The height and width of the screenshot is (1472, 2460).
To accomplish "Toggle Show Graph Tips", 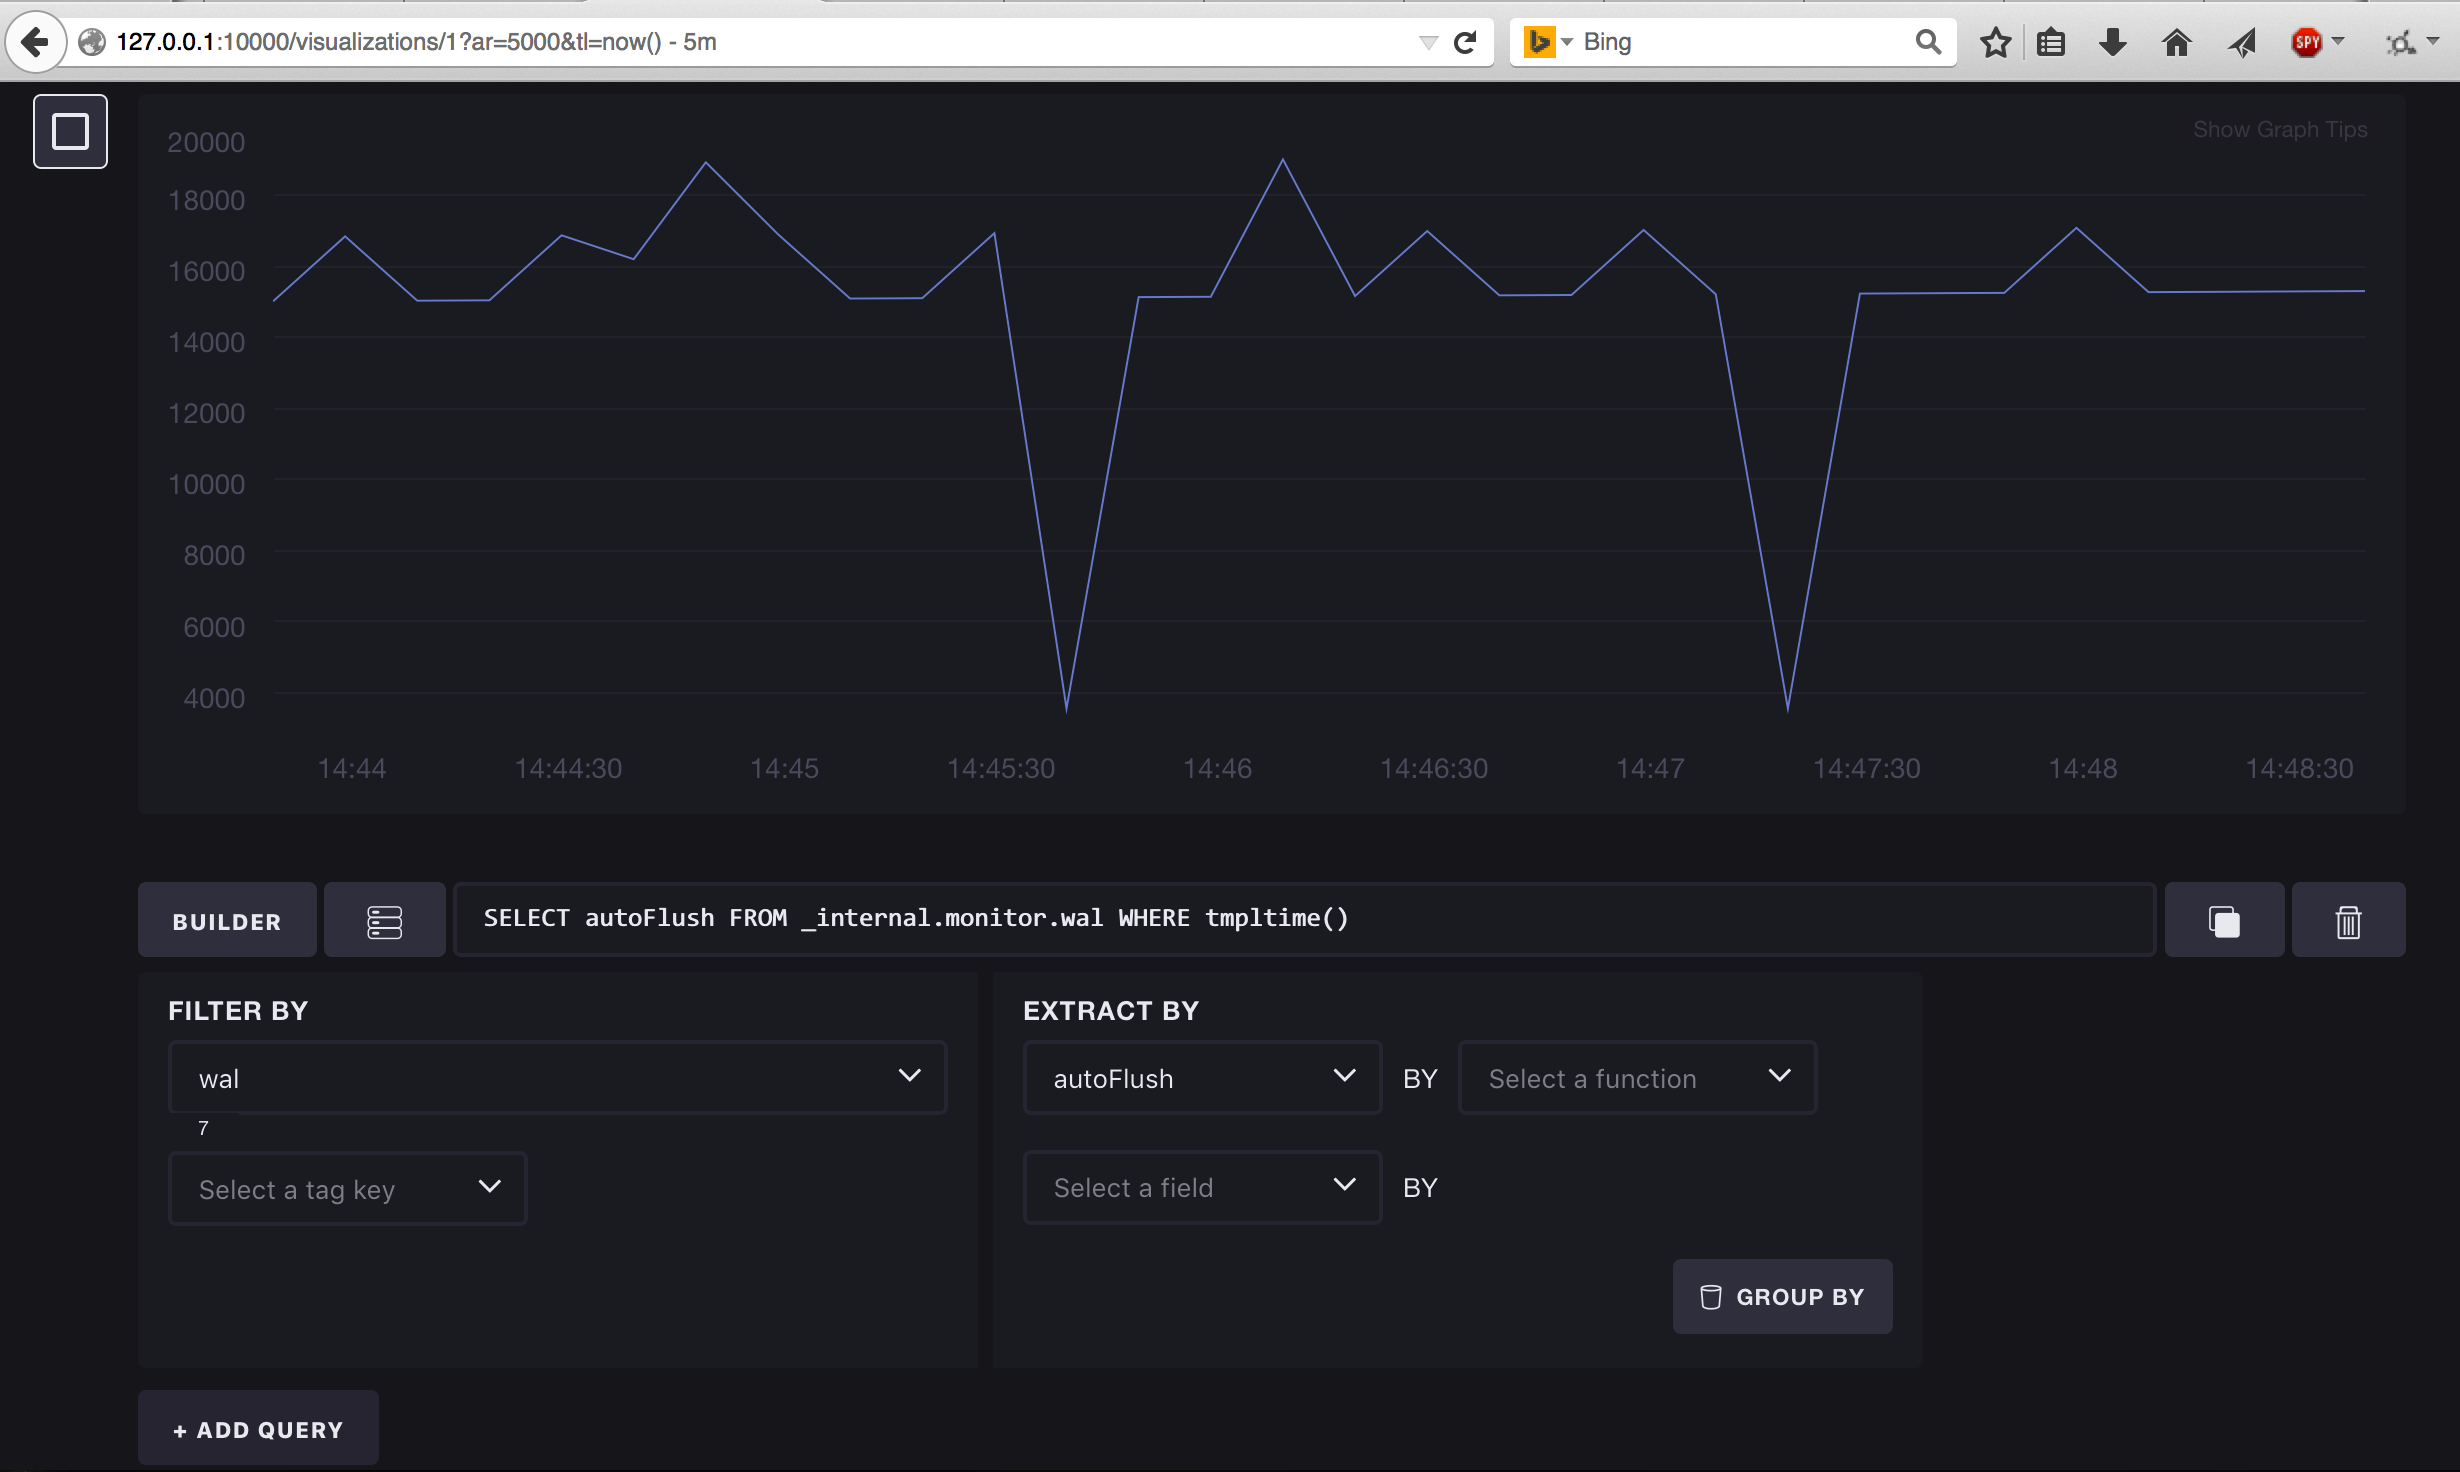I will [x=2279, y=130].
